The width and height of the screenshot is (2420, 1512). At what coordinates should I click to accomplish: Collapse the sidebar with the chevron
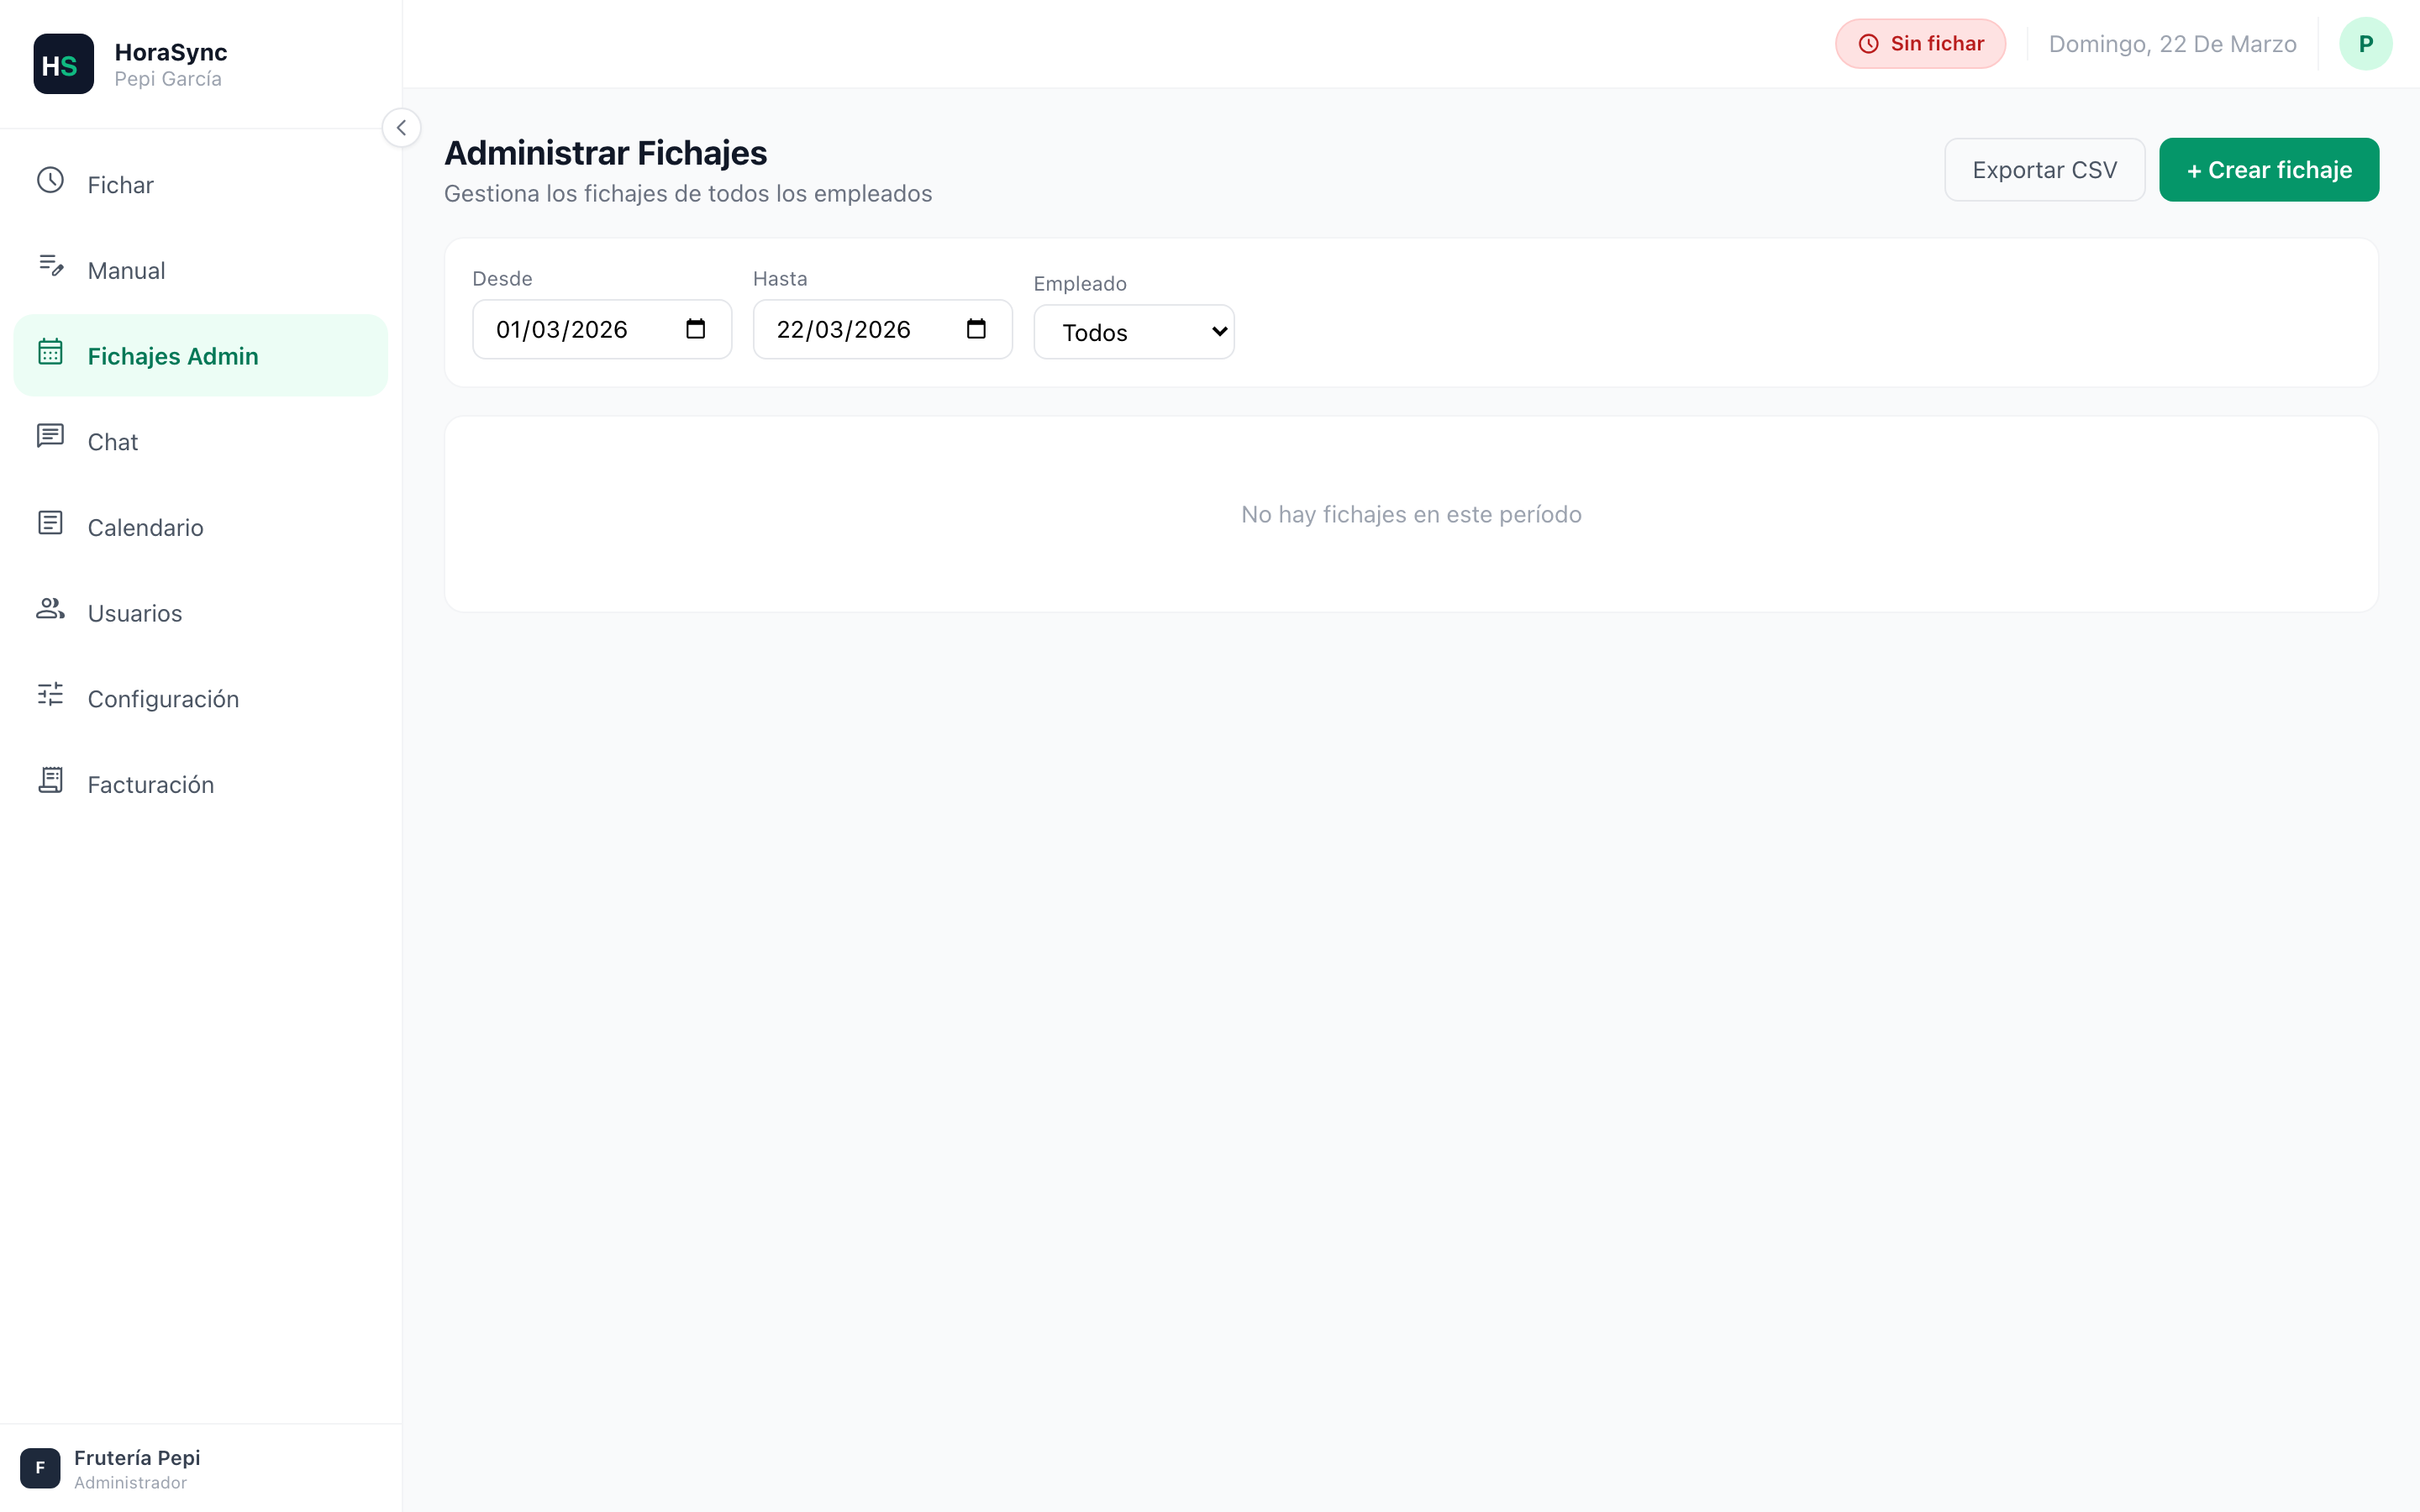coord(401,128)
